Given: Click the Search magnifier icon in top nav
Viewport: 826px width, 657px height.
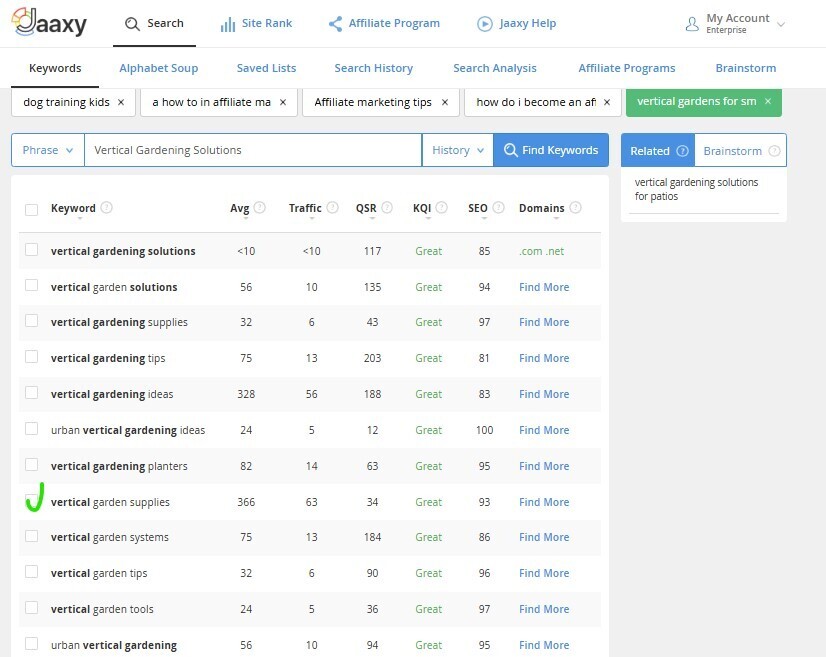Looking at the screenshot, I should 132,24.
